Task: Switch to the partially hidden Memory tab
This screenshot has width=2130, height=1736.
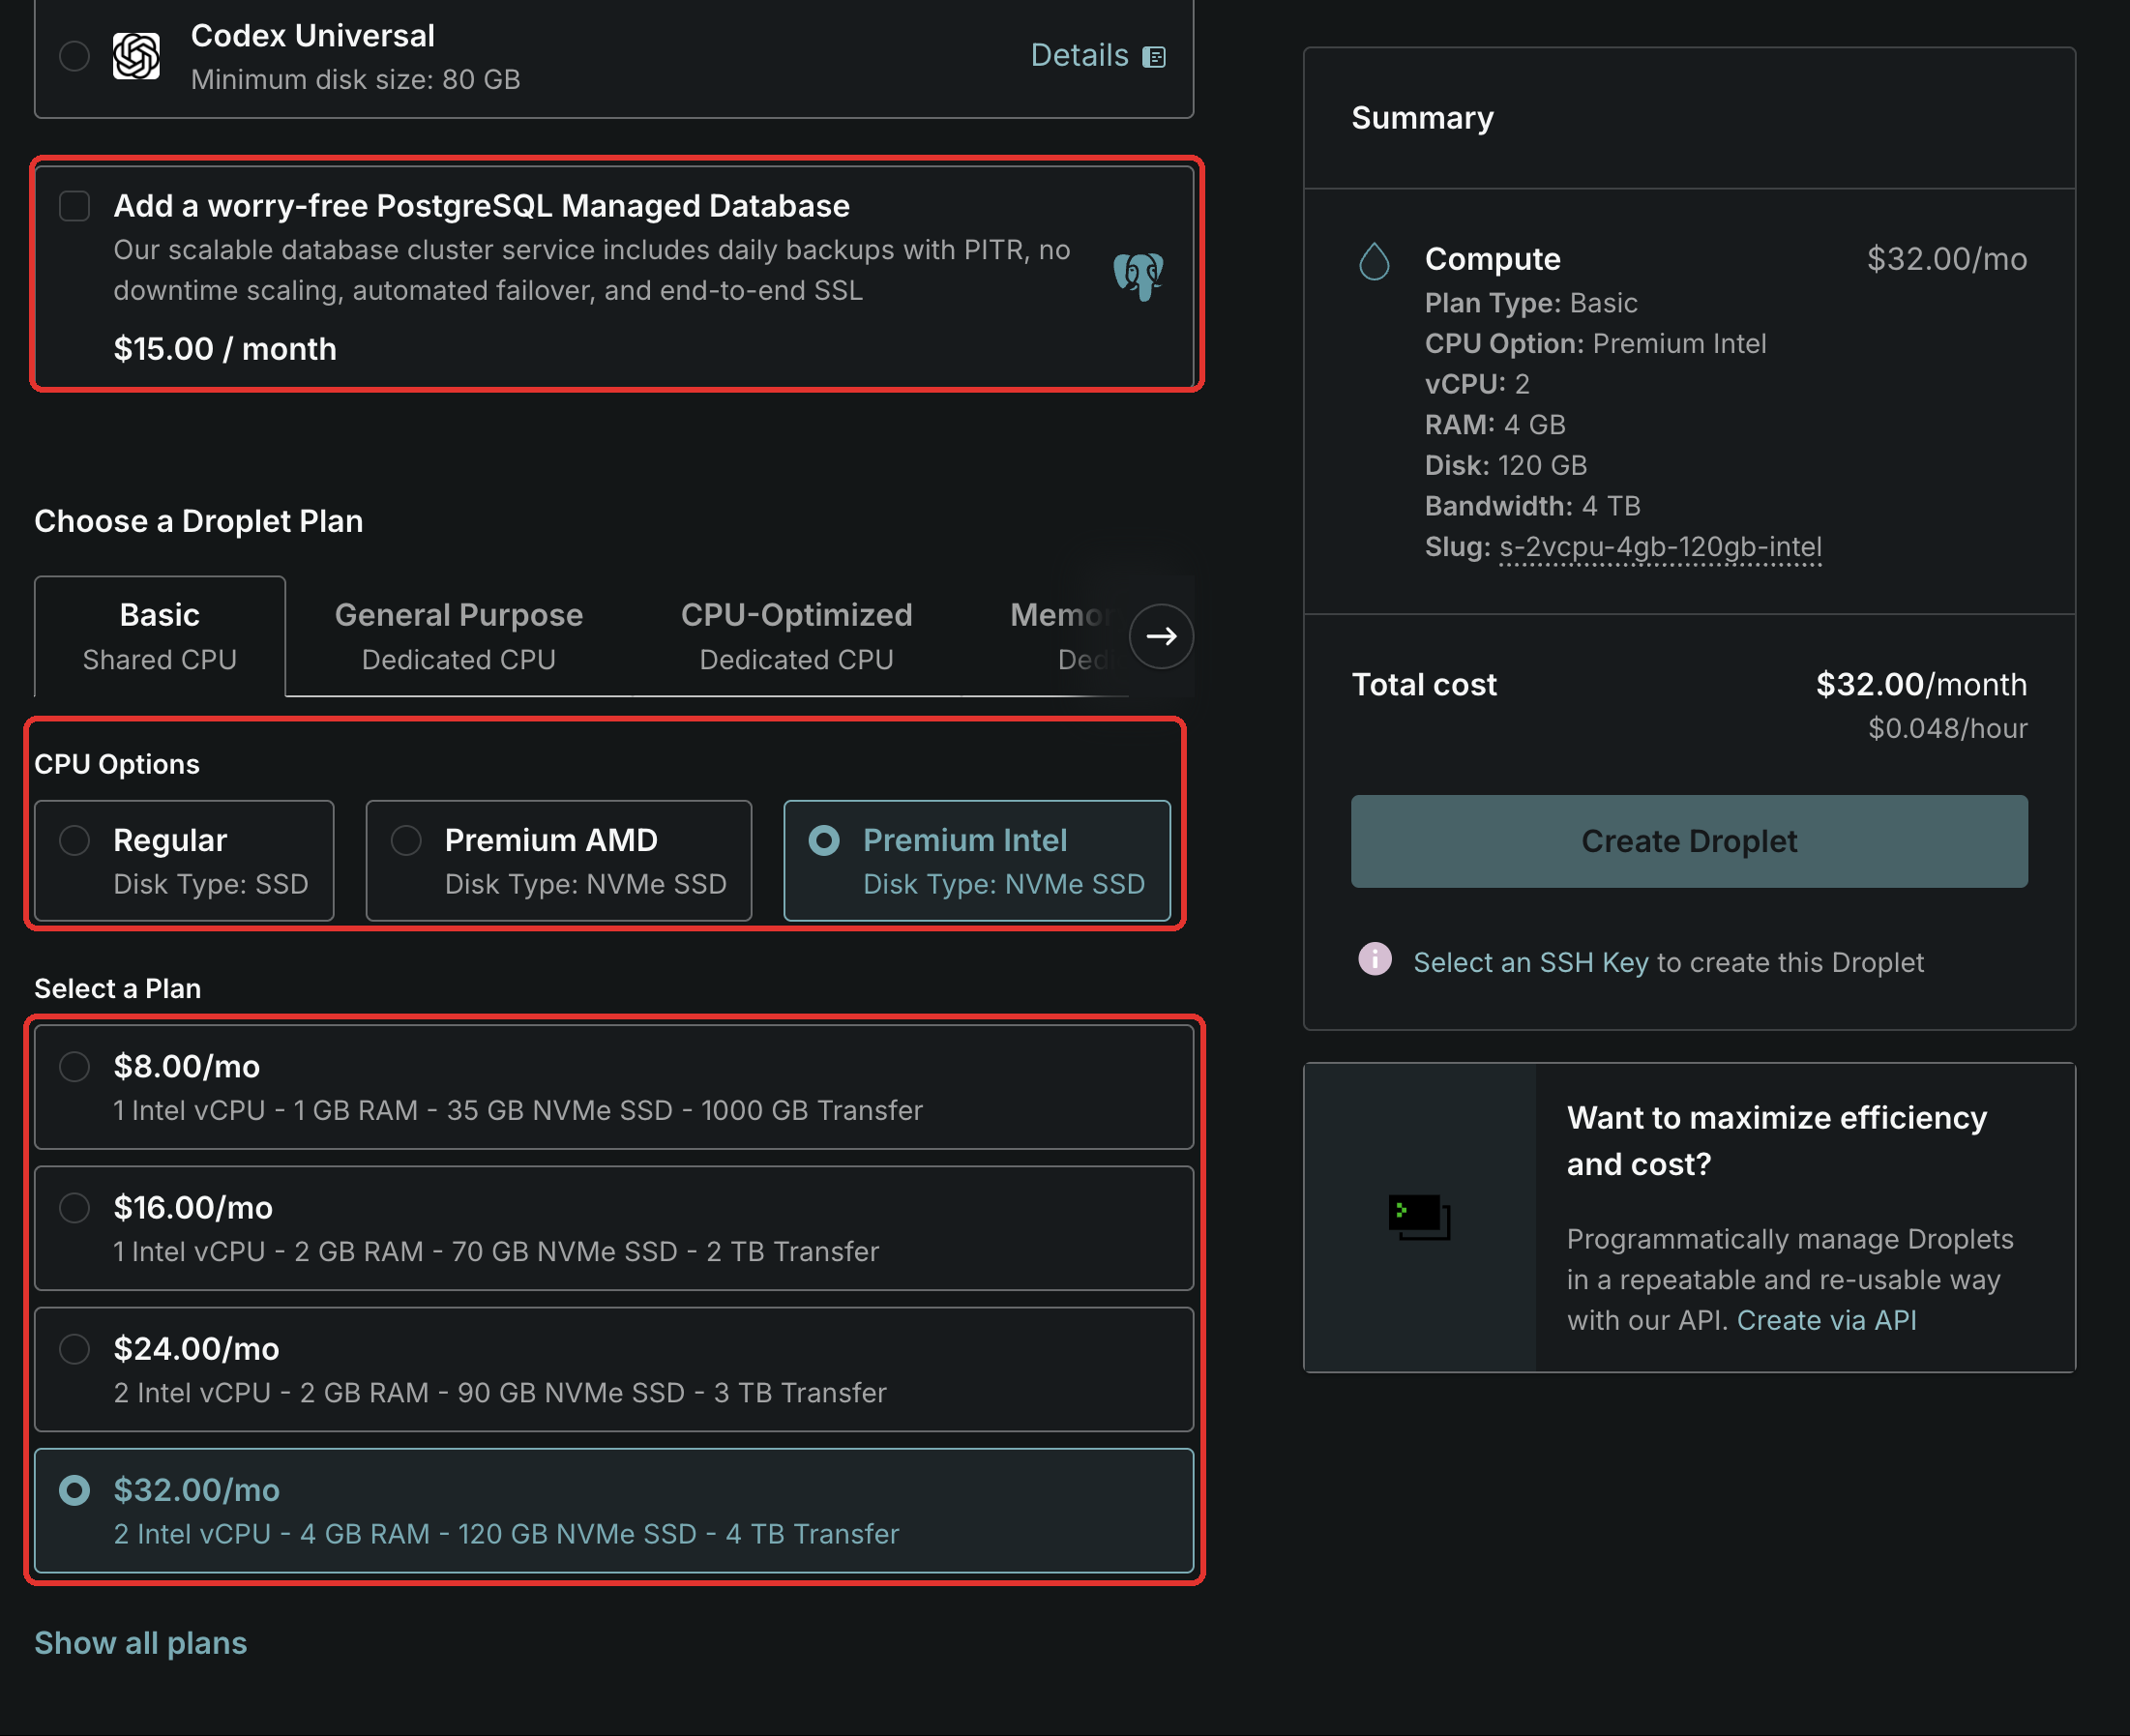Action: (1060, 636)
